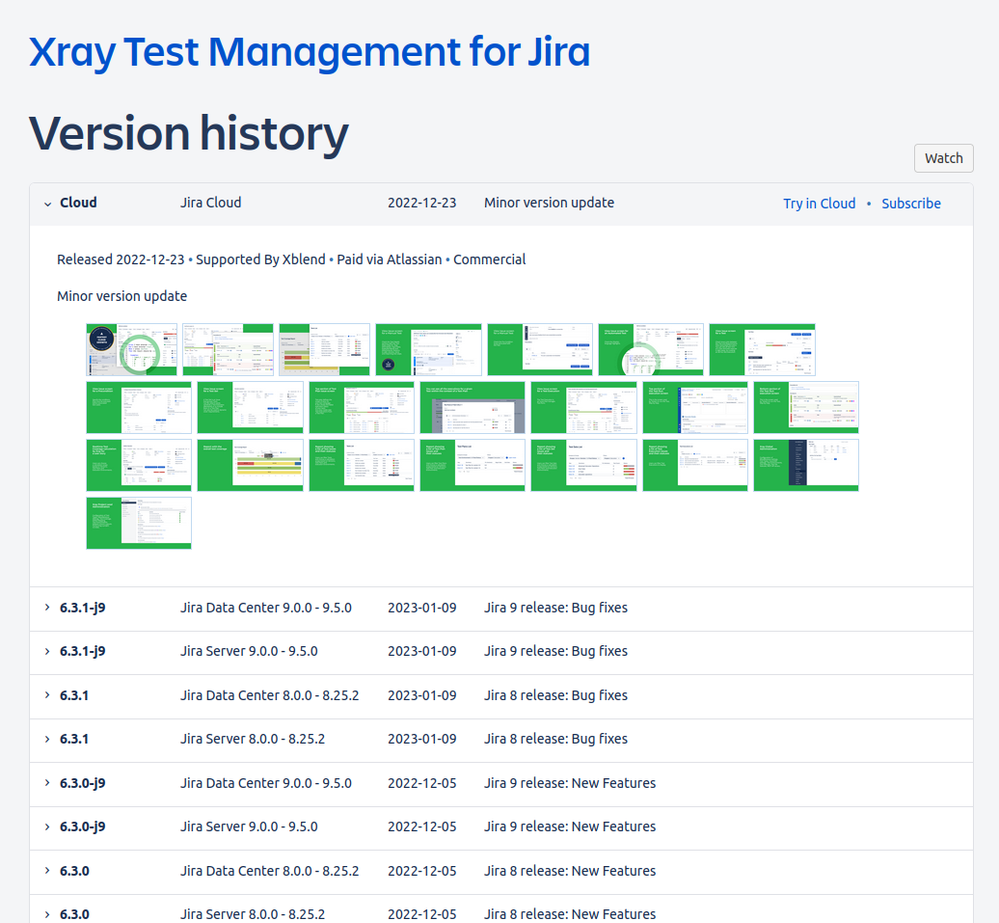The height and width of the screenshot is (923, 999).
Task: Click 2023-01-09 date in 6.3.1-j9 Data Center row
Action: pos(422,608)
